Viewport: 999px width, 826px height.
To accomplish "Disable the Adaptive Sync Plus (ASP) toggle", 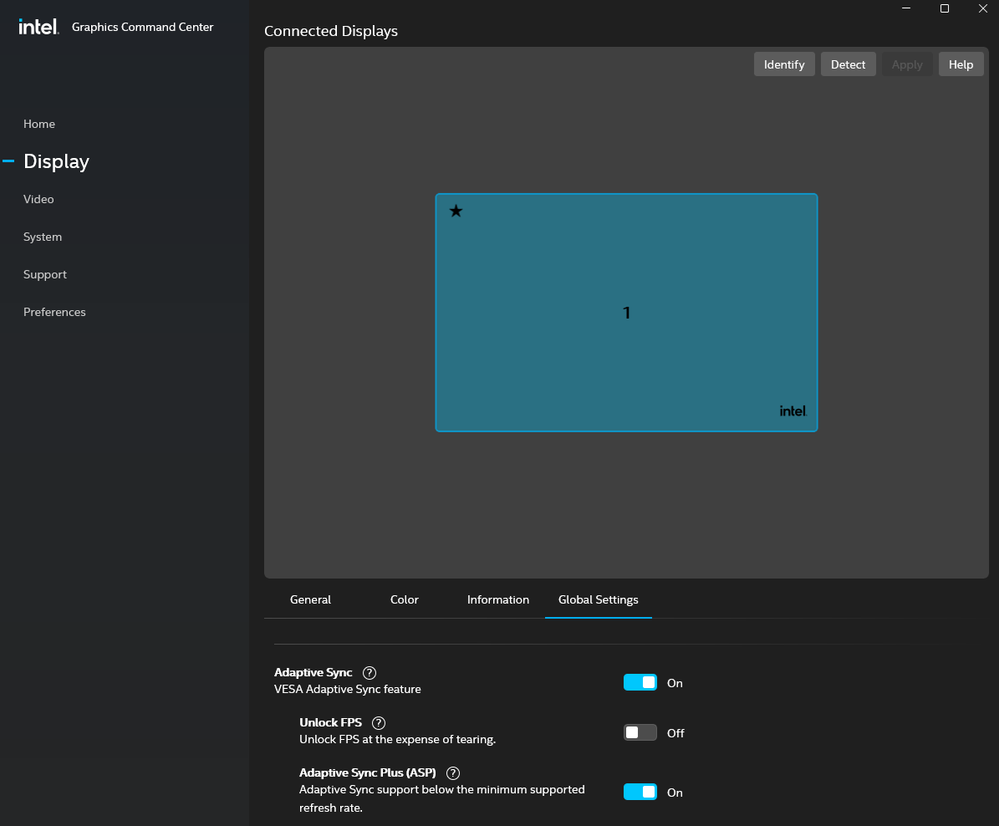I will click(640, 792).
